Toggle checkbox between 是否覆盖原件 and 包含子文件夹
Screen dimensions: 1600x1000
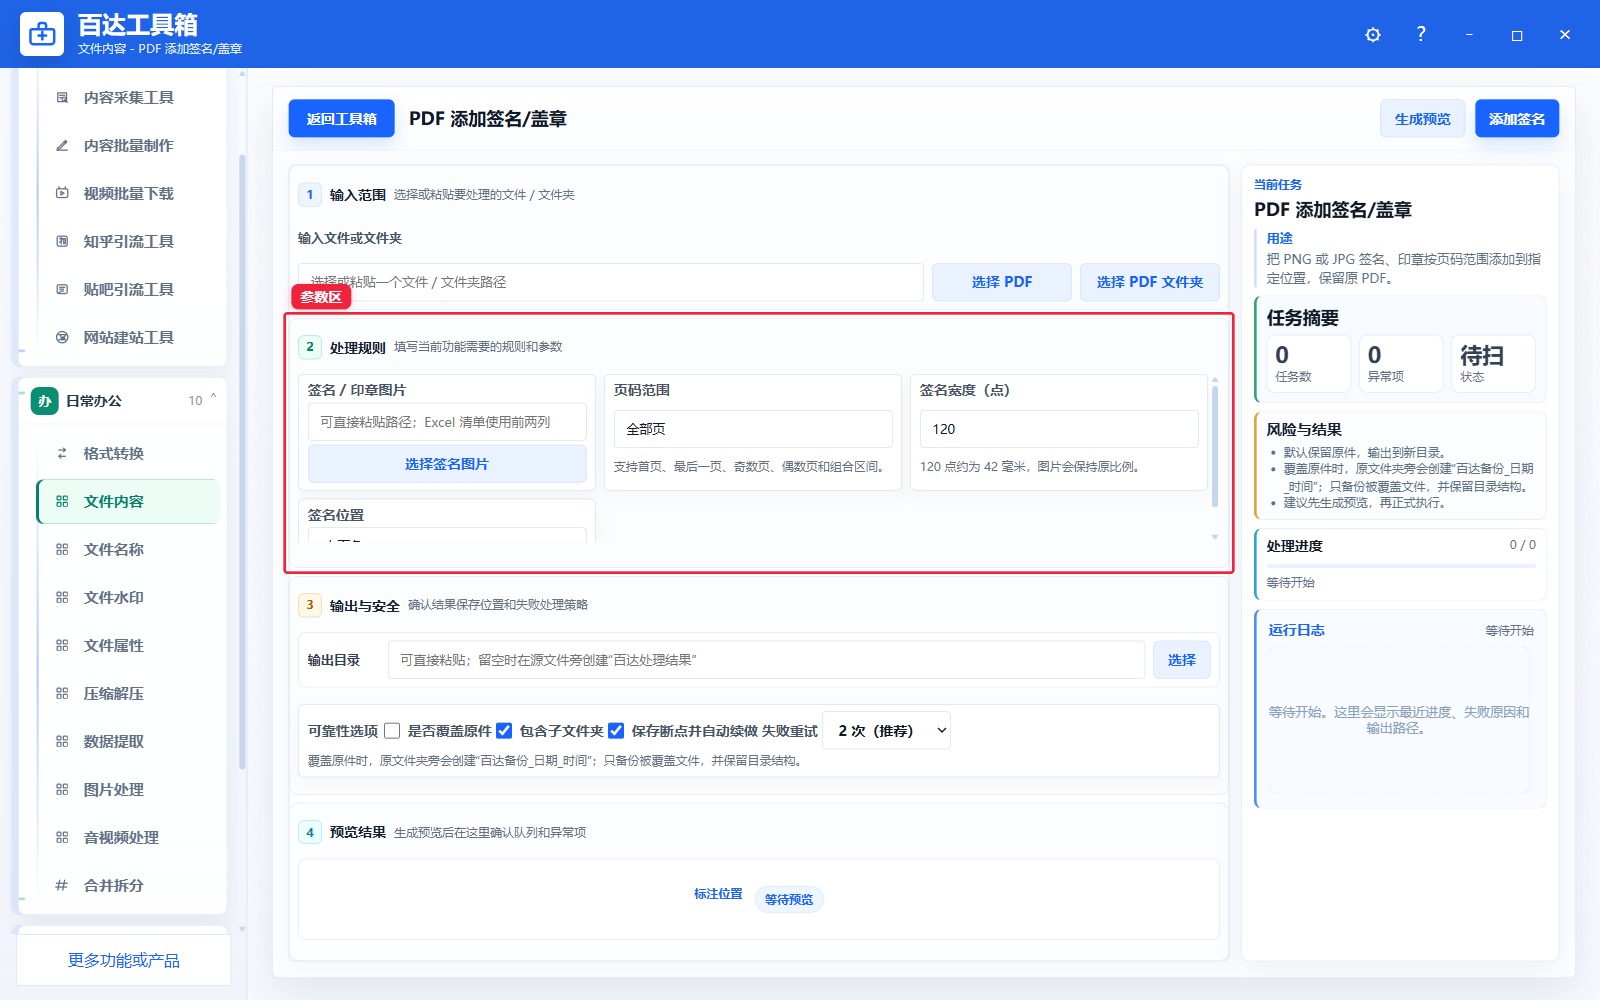[x=504, y=731]
